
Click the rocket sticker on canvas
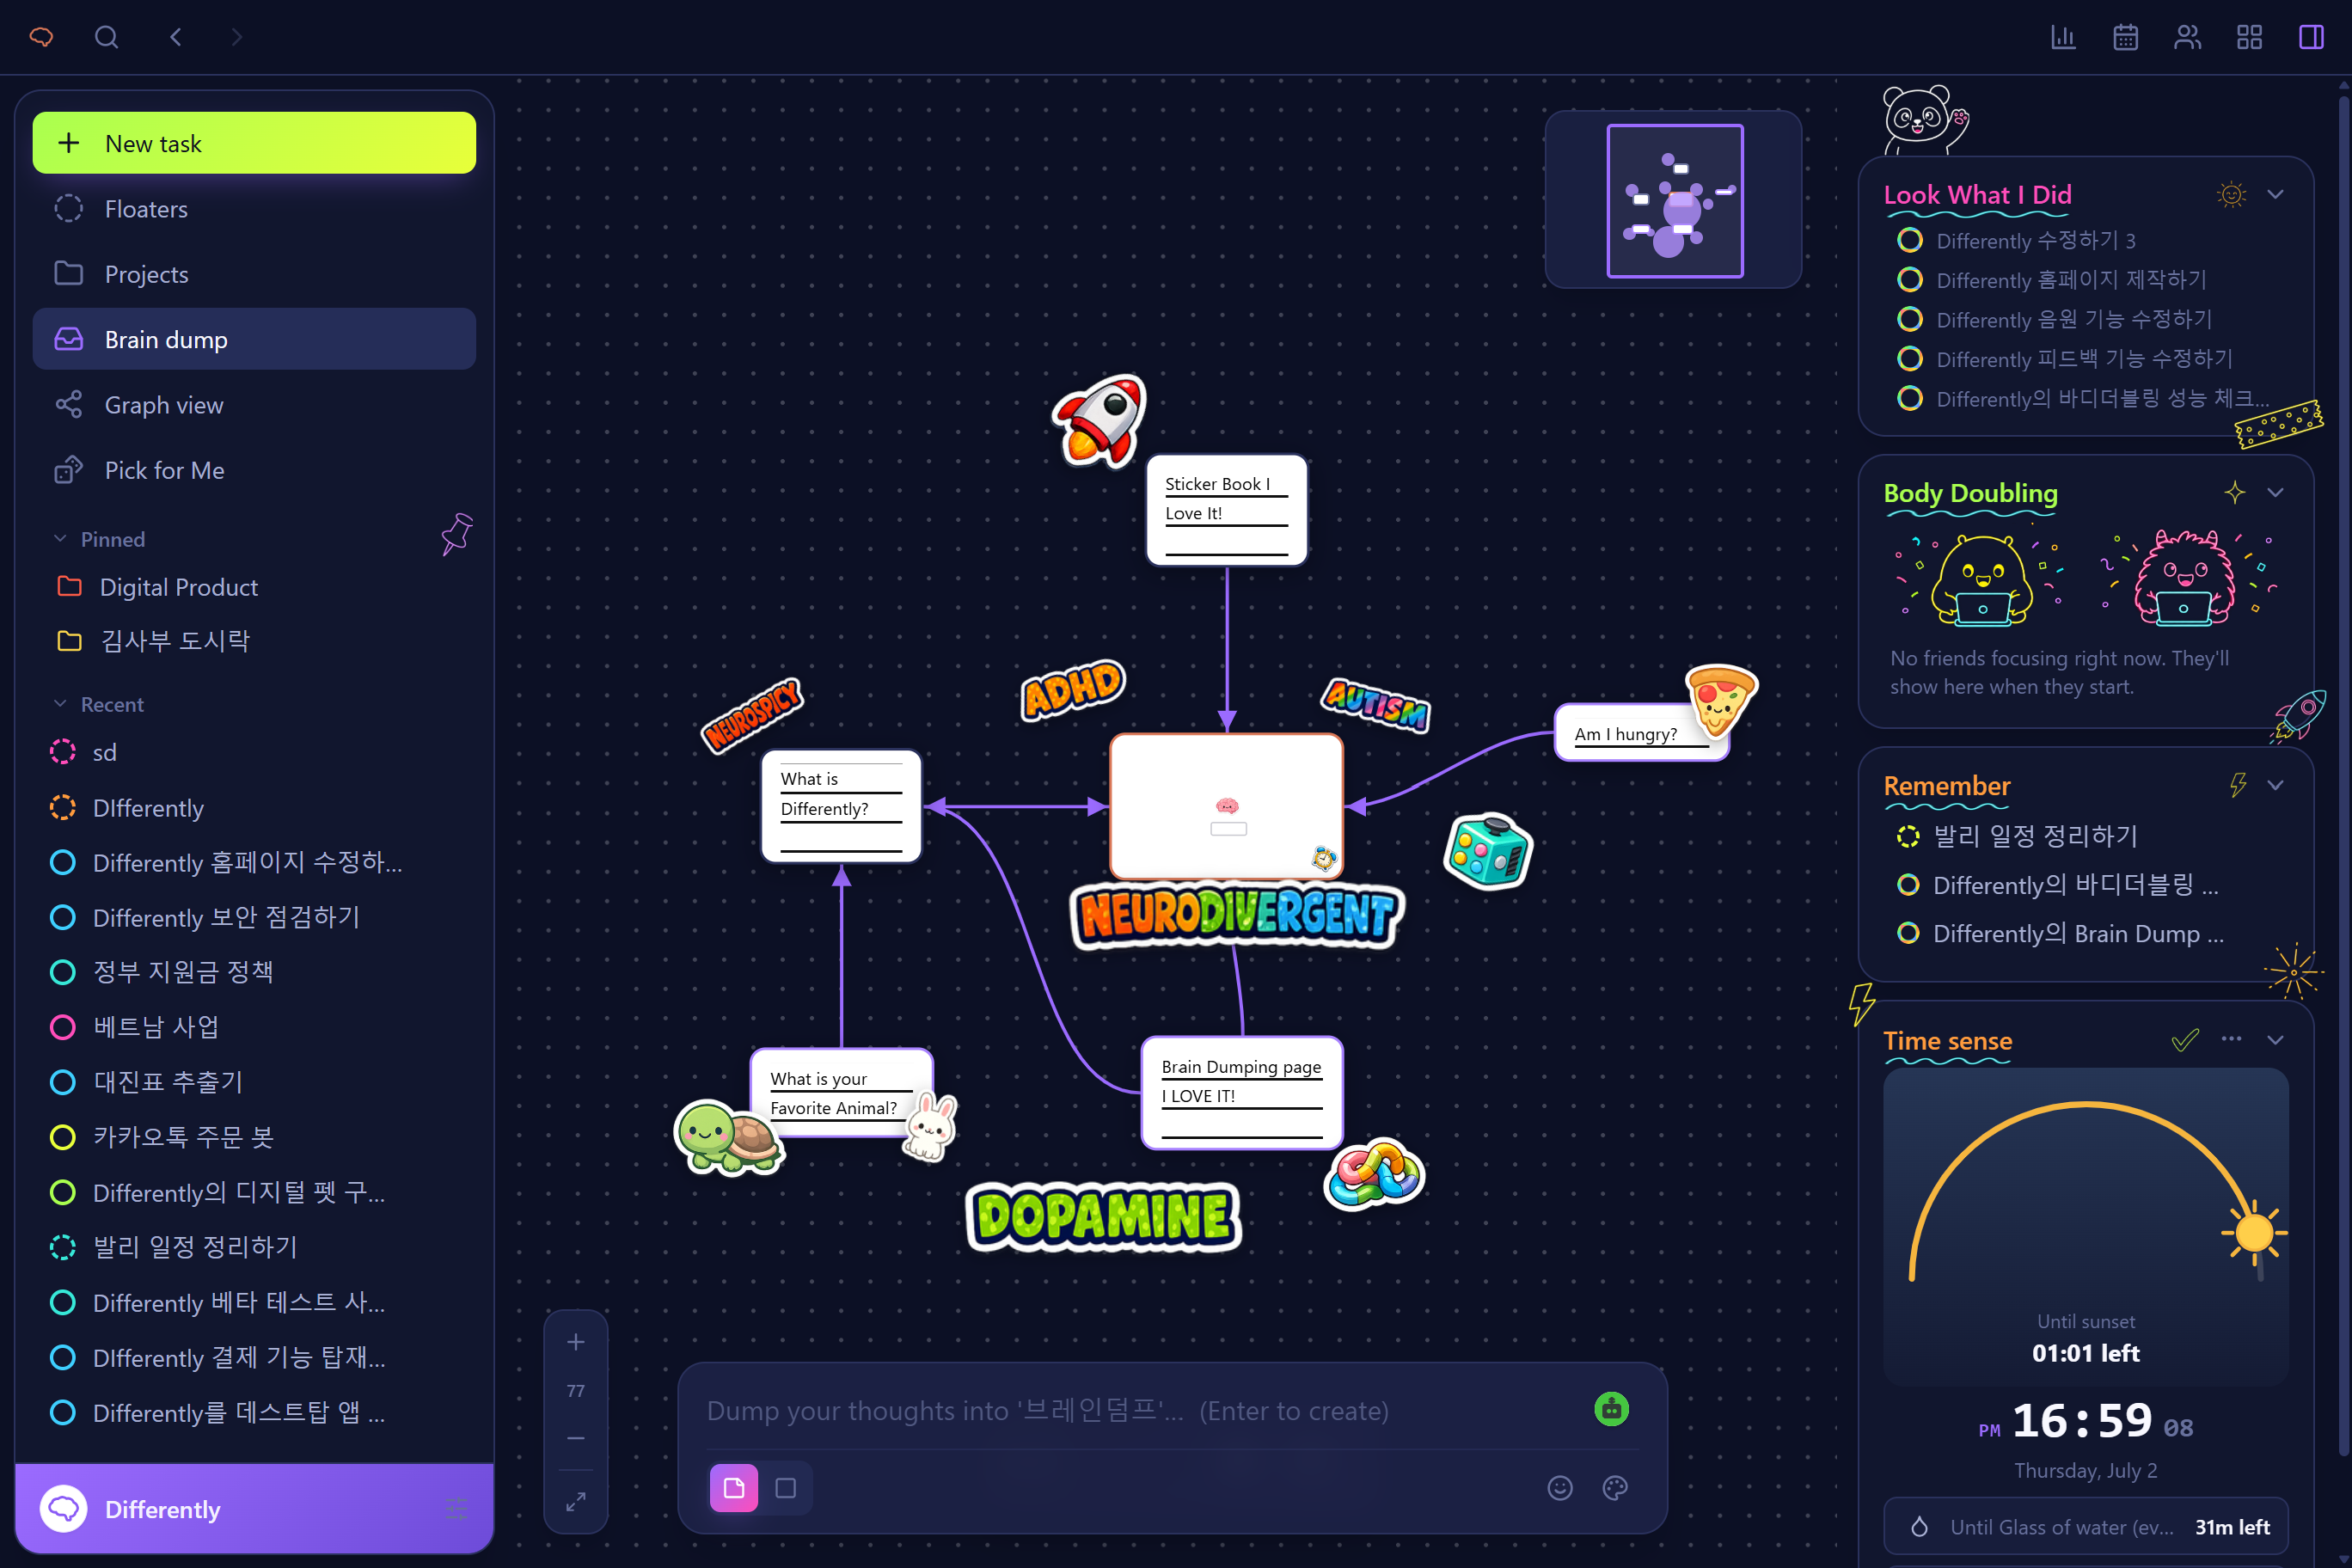[x=1100, y=421]
